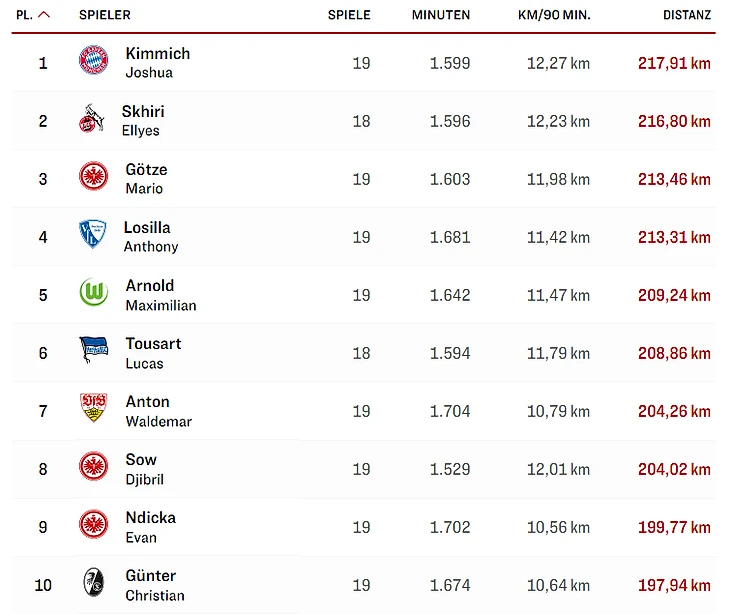
Task: Click the Eintracht Frankfurt logo beside Sow
Action: [93, 468]
